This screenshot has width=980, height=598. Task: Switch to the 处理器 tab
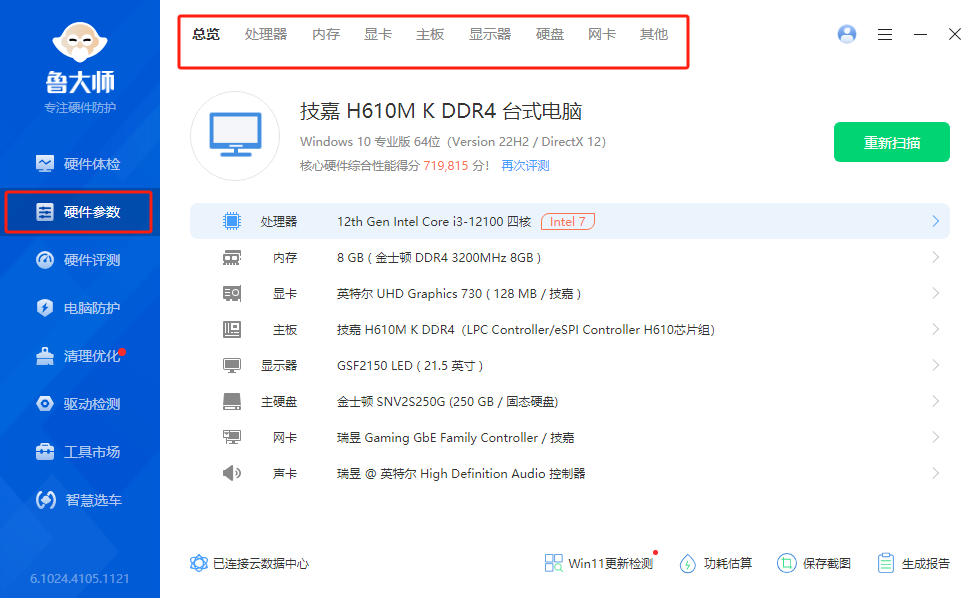tap(266, 34)
